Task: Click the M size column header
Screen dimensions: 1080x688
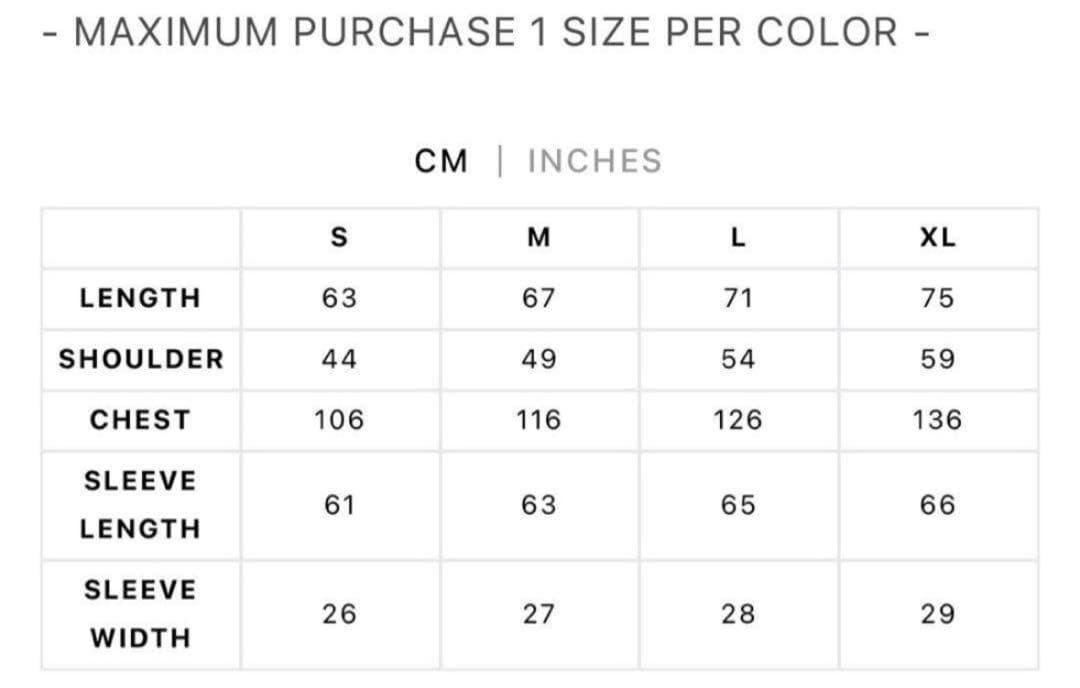Action: coord(539,238)
